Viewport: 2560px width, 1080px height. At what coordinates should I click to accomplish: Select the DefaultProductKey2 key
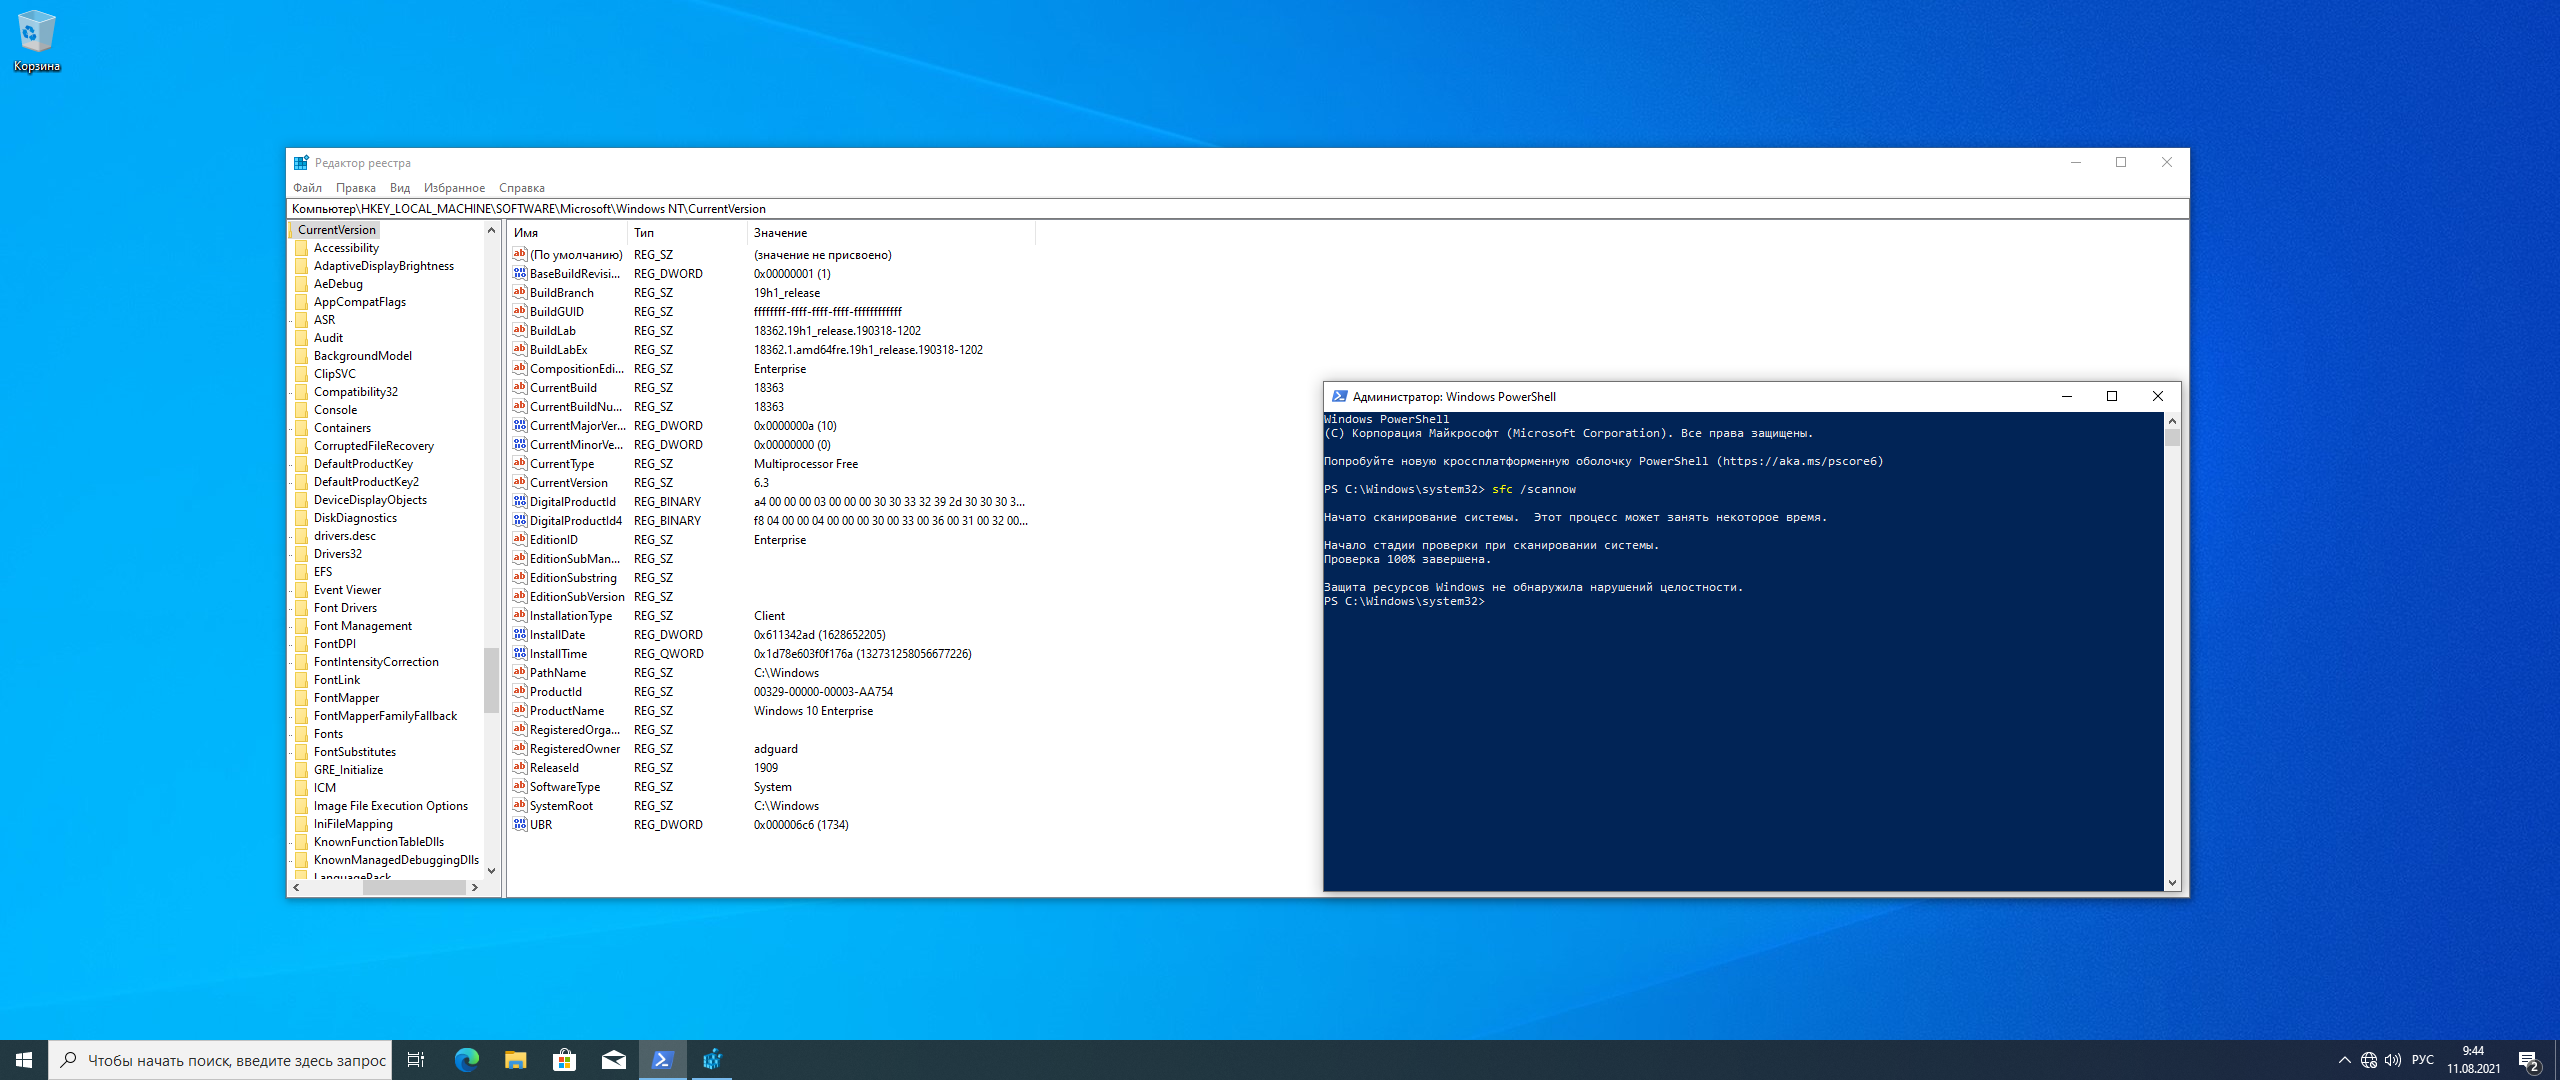[366, 482]
